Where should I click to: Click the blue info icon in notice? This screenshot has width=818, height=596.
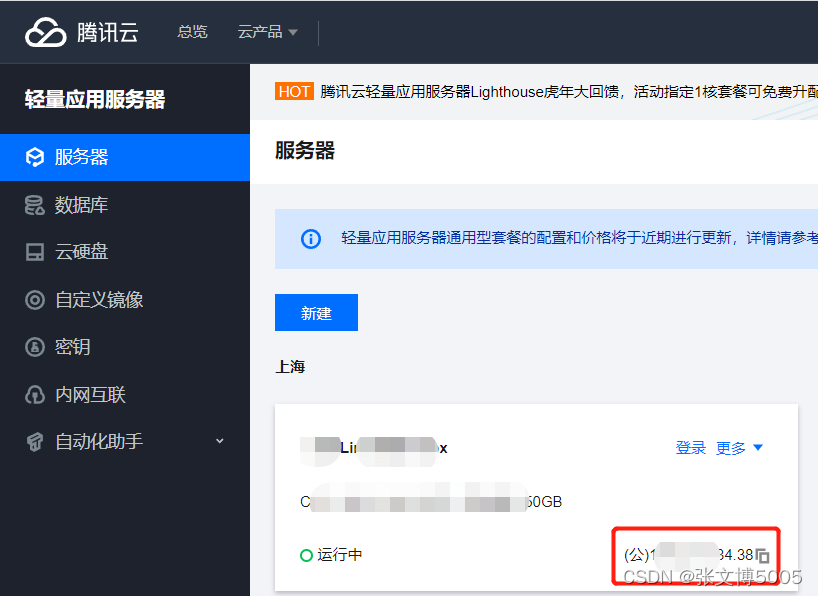pyautogui.click(x=311, y=239)
